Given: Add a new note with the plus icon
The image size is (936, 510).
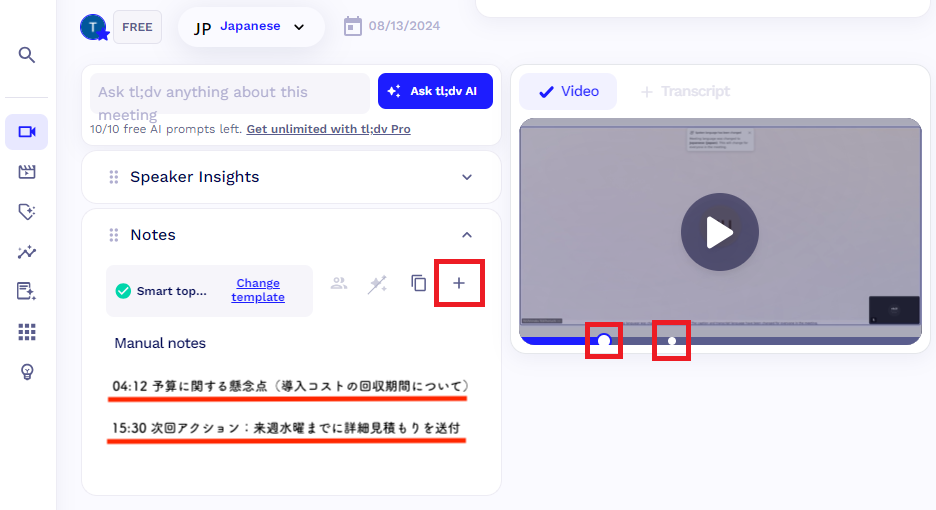Looking at the screenshot, I should (459, 284).
